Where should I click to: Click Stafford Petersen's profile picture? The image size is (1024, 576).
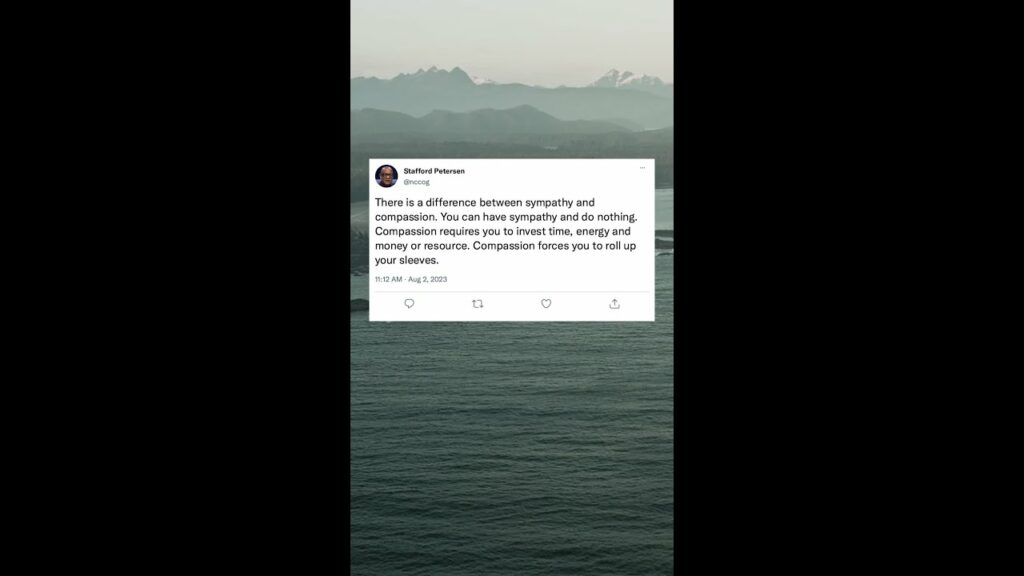386,176
